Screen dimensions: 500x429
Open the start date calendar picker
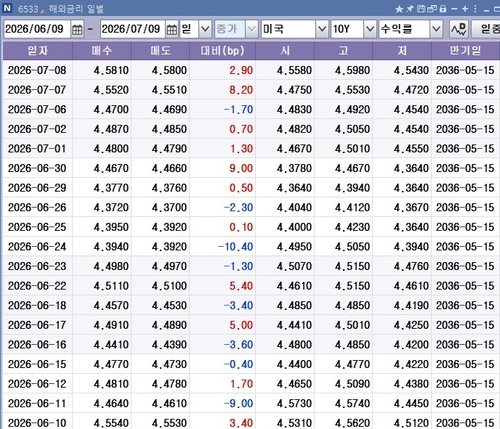(x=77, y=29)
